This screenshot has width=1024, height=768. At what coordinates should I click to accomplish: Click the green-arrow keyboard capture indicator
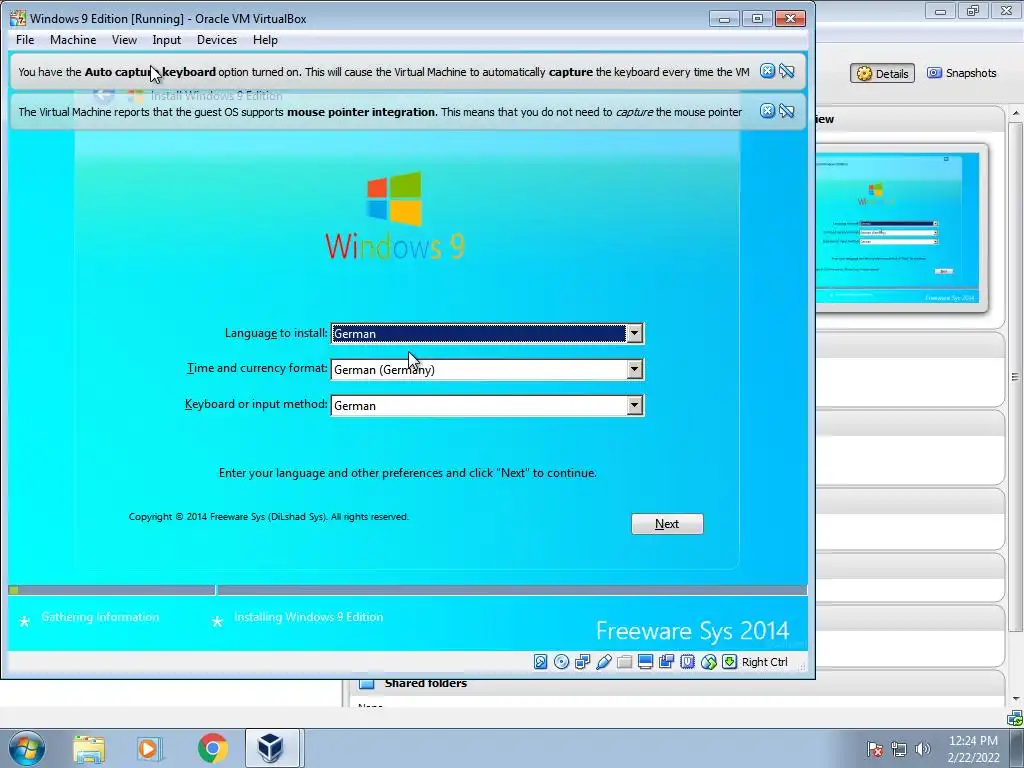click(x=729, y=662)
